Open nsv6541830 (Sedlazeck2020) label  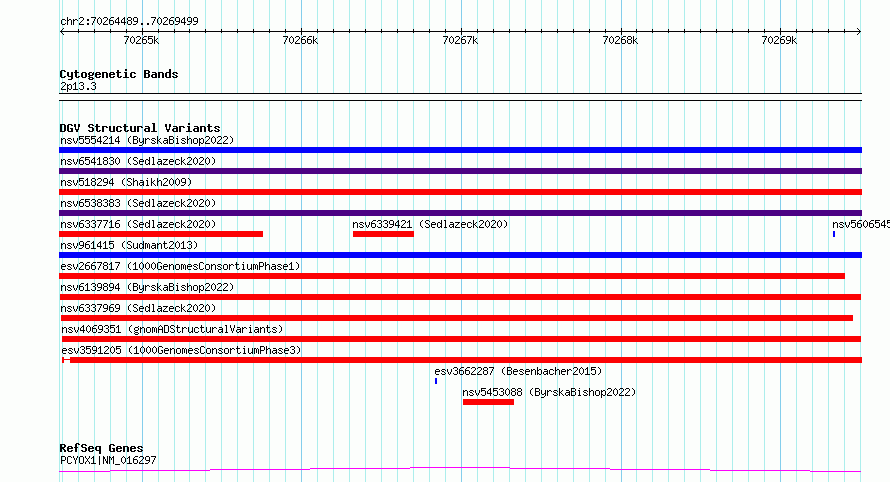coord(138,161)
